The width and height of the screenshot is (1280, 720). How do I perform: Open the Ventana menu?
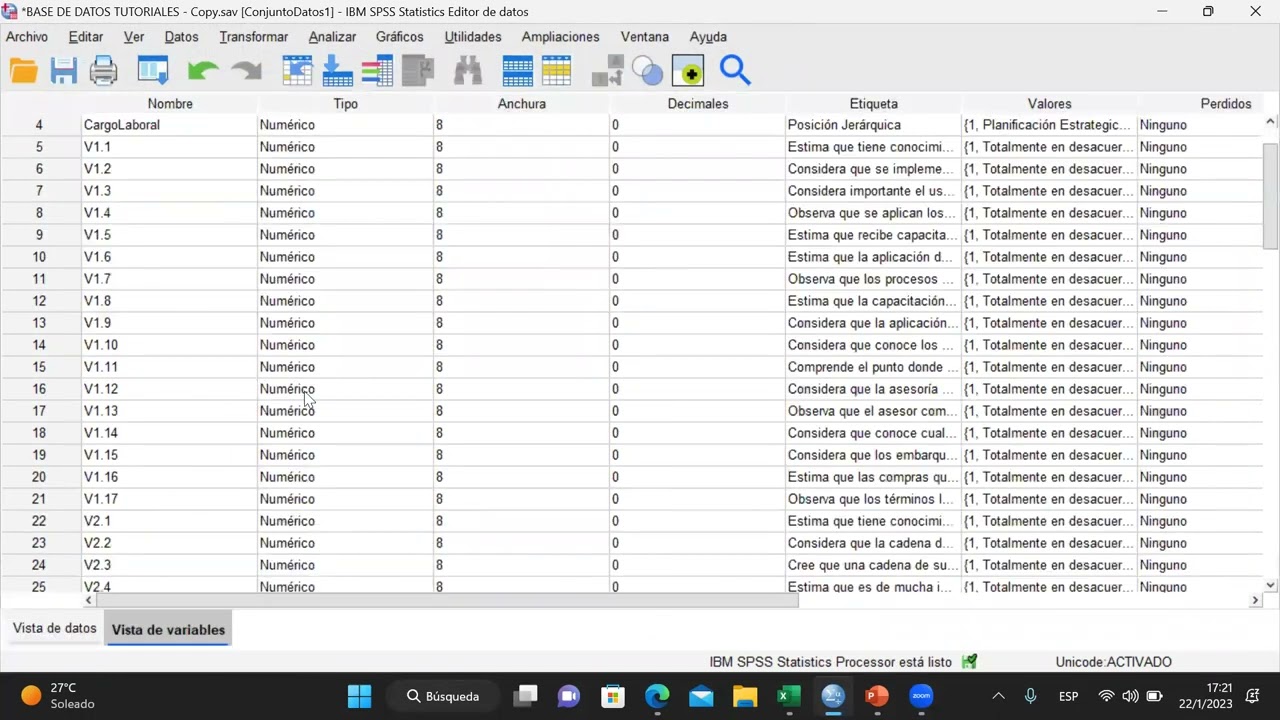pyautogui.click(x=645, y=37)
